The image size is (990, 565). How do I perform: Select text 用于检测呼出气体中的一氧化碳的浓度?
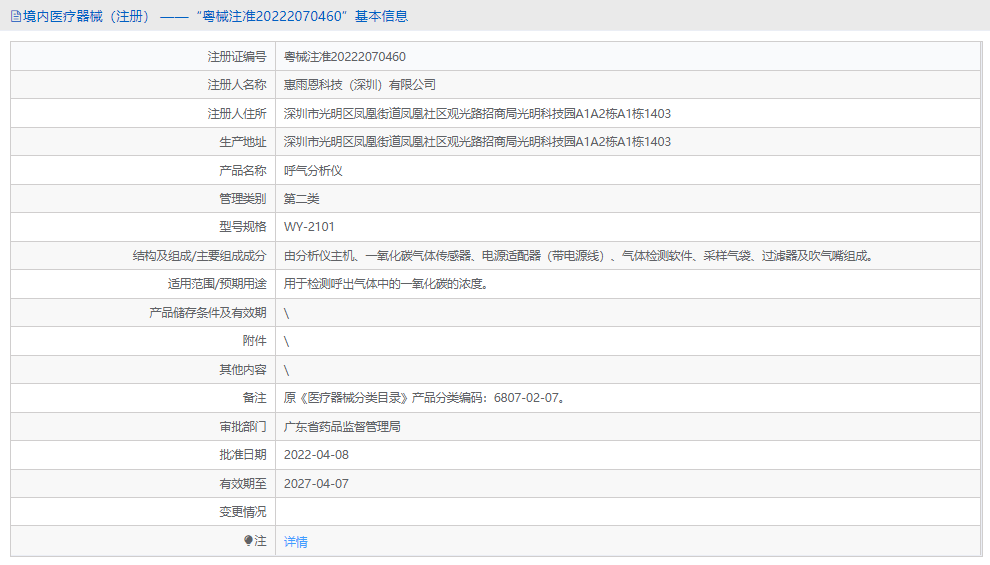coord(386,284)
